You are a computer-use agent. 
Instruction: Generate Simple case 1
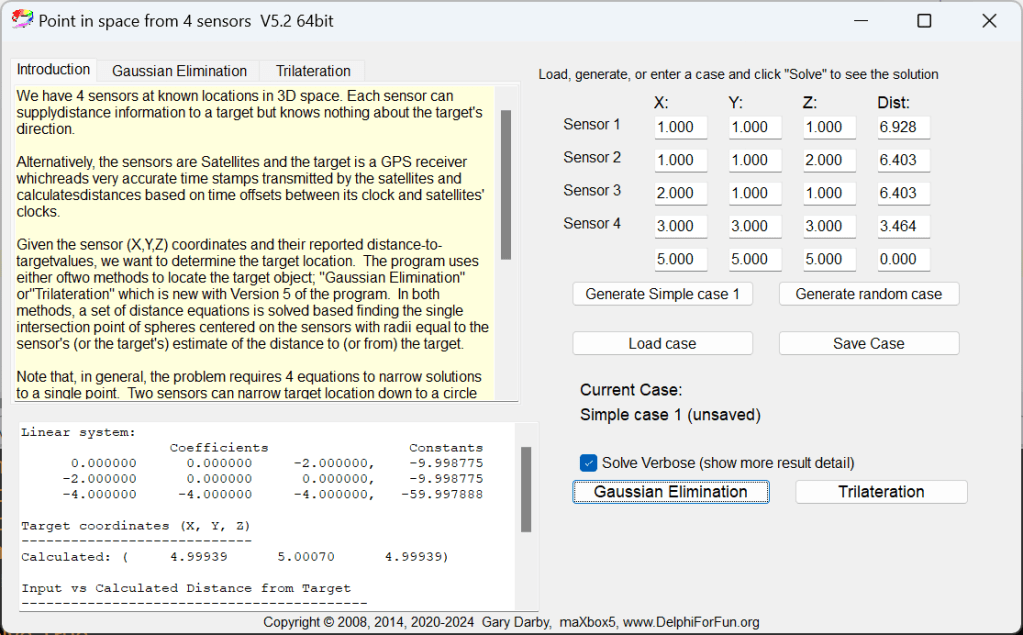[x=662, y=294]
